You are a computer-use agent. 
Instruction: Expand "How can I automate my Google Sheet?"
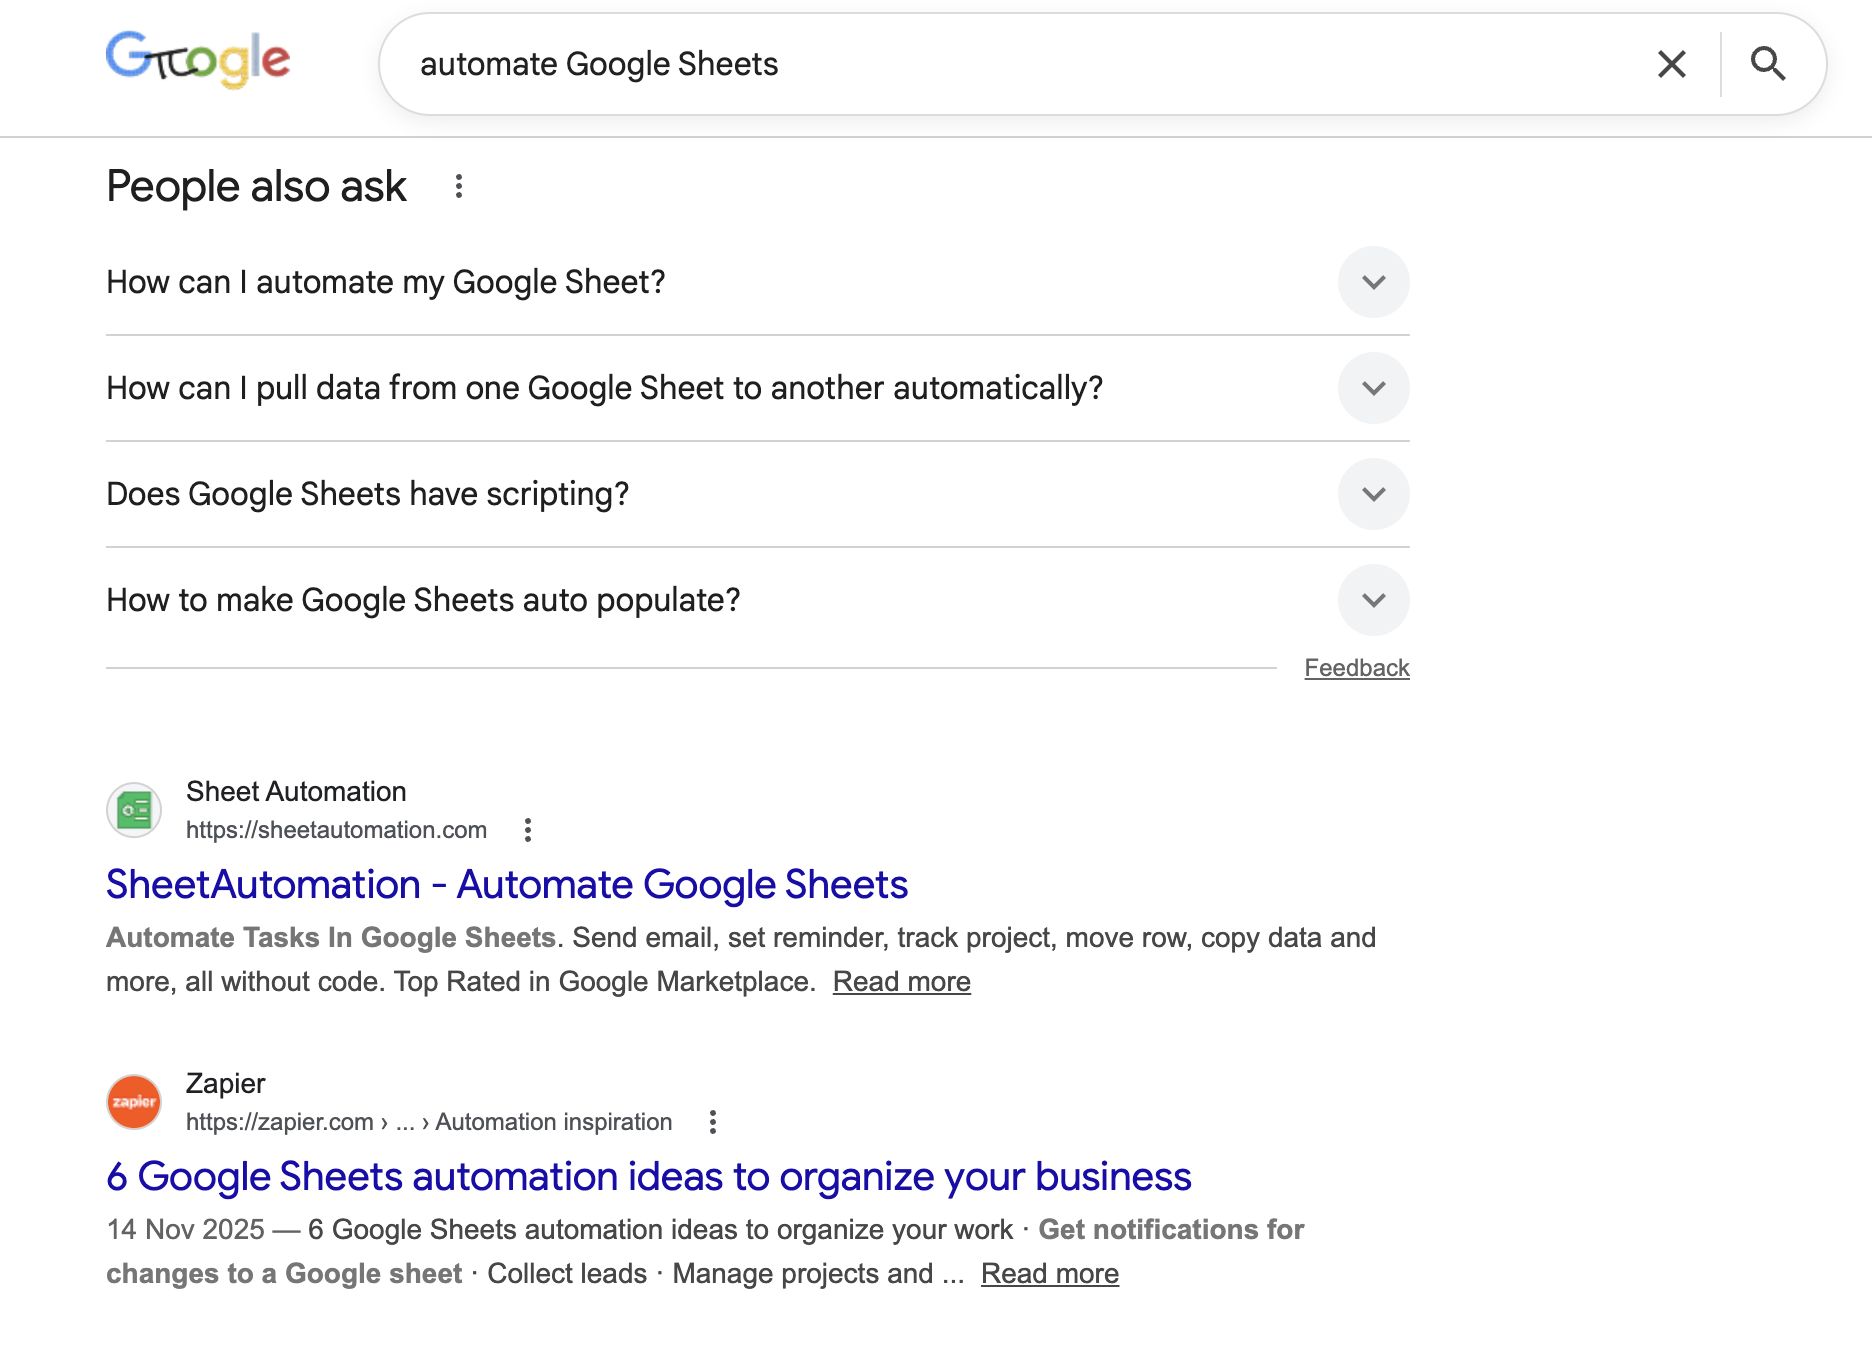click(x=1373, y=282)
